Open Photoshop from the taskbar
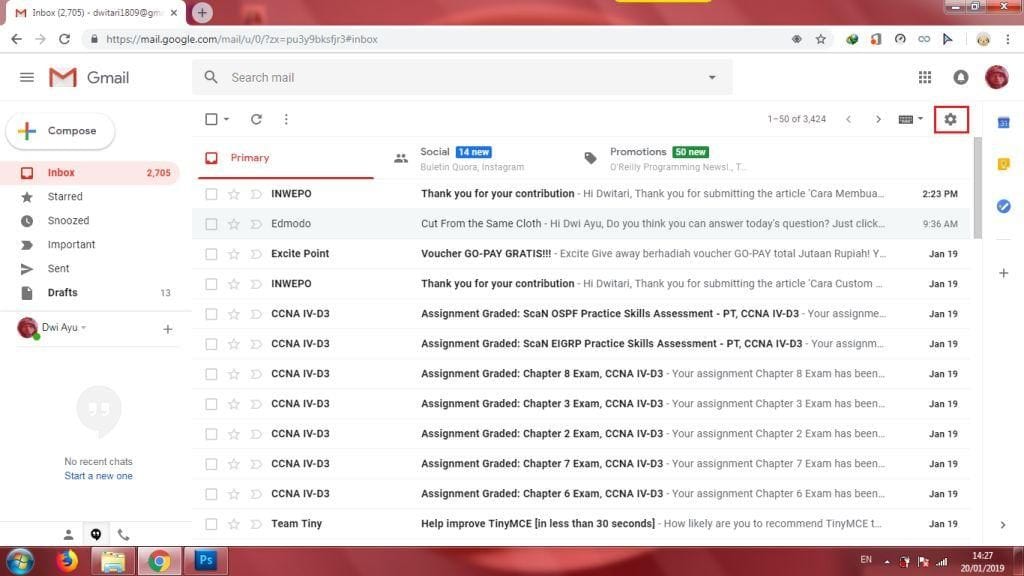 tap(206, 561)
